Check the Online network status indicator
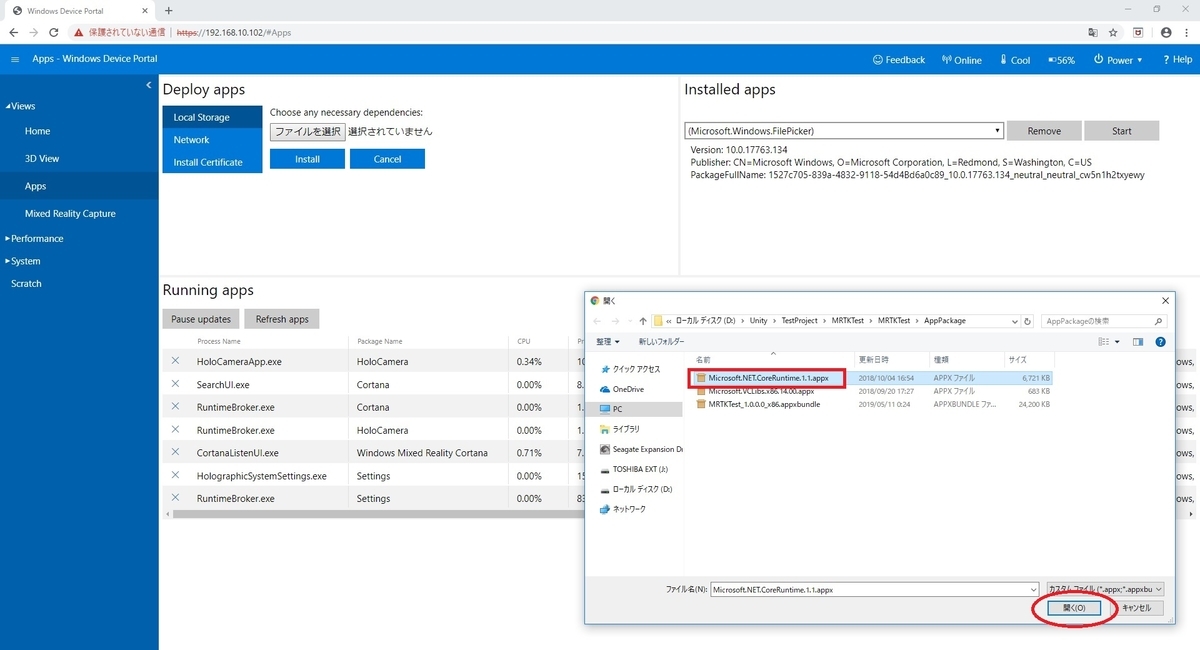 coord(962,60)
